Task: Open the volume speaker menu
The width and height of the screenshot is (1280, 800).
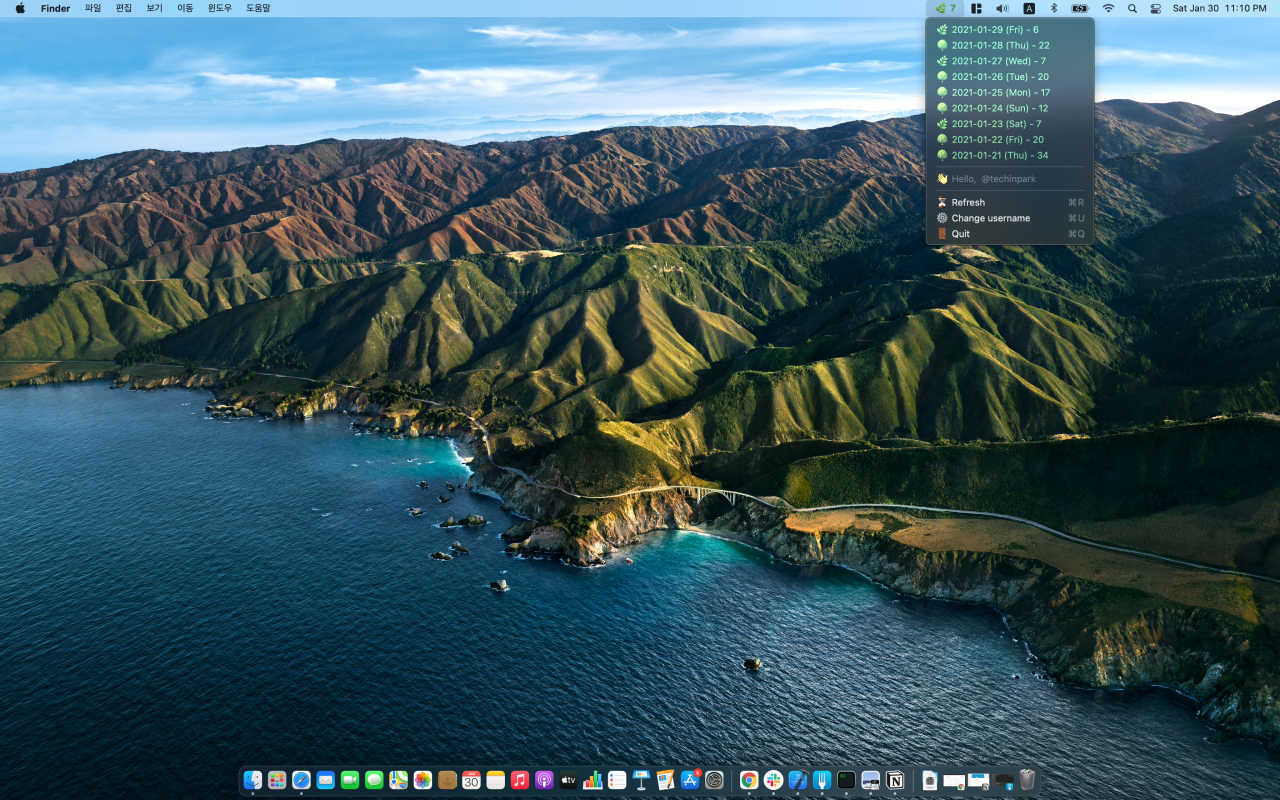Action: 1003,8
